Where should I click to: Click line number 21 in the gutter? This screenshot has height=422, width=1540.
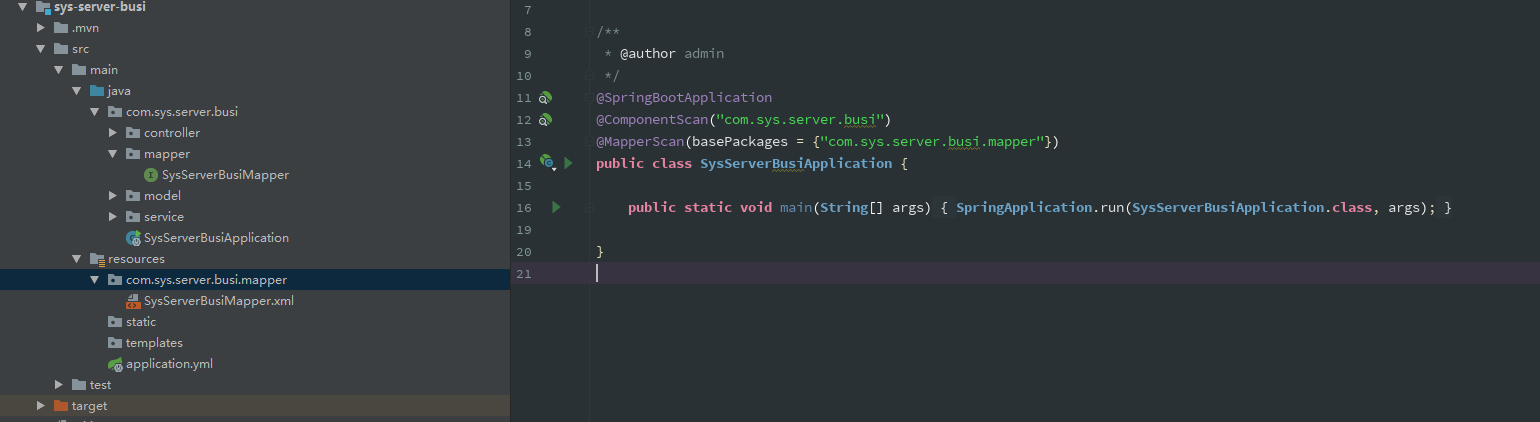[523, 273]
